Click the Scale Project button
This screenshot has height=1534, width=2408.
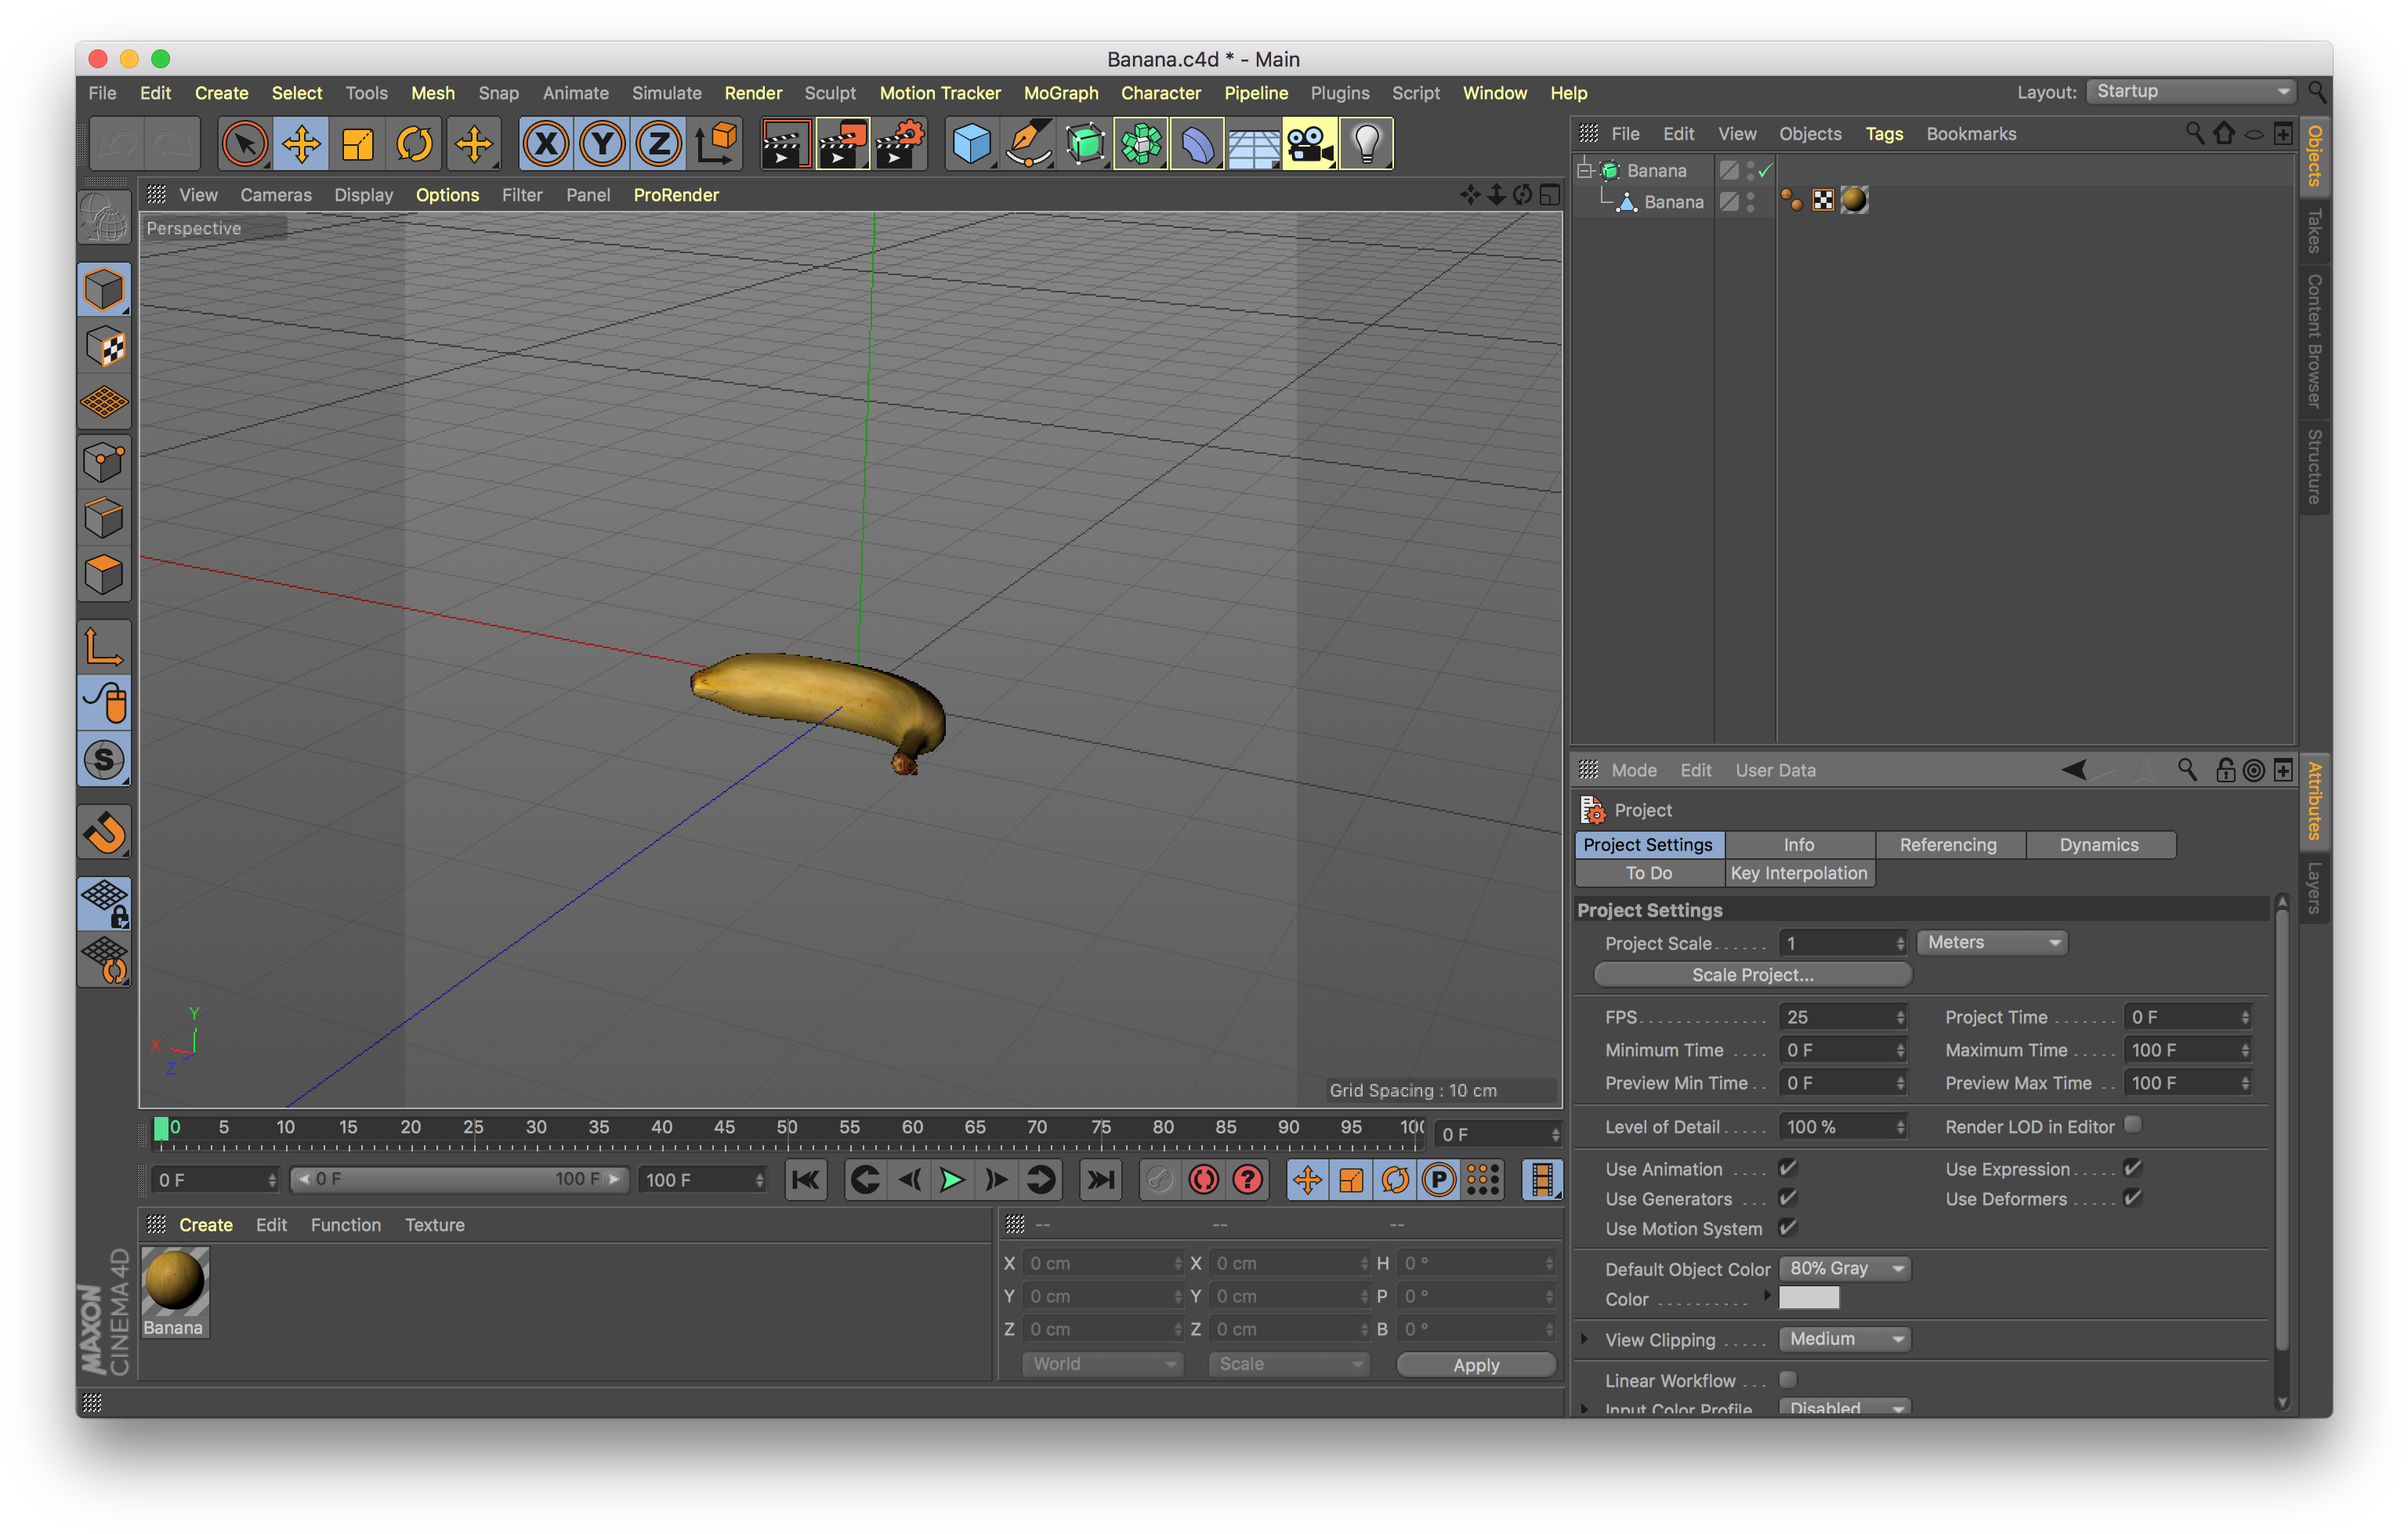[x=1752, y=974]
